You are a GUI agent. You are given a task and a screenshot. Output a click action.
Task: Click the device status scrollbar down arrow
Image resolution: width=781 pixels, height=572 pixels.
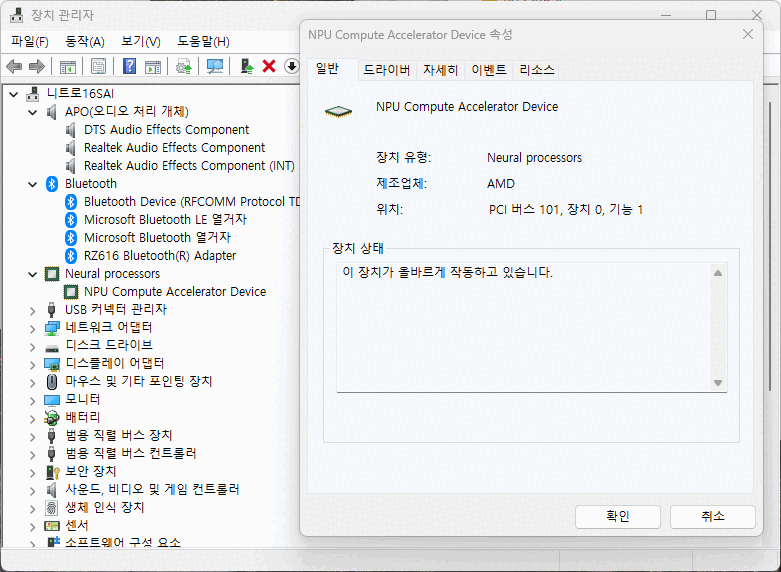click(x=718, y=383)
